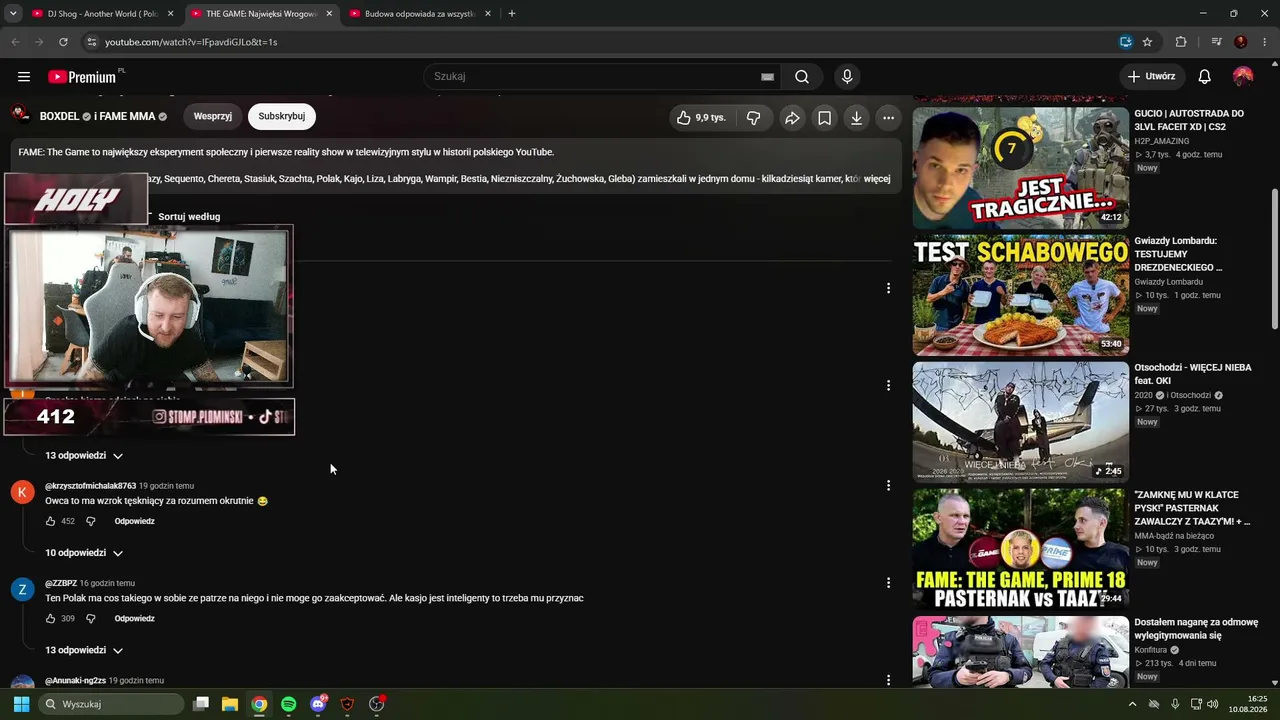Show the on-screen keyboard in search box
This screenshot has height=720, width=1280.
[x=767, y=77]
